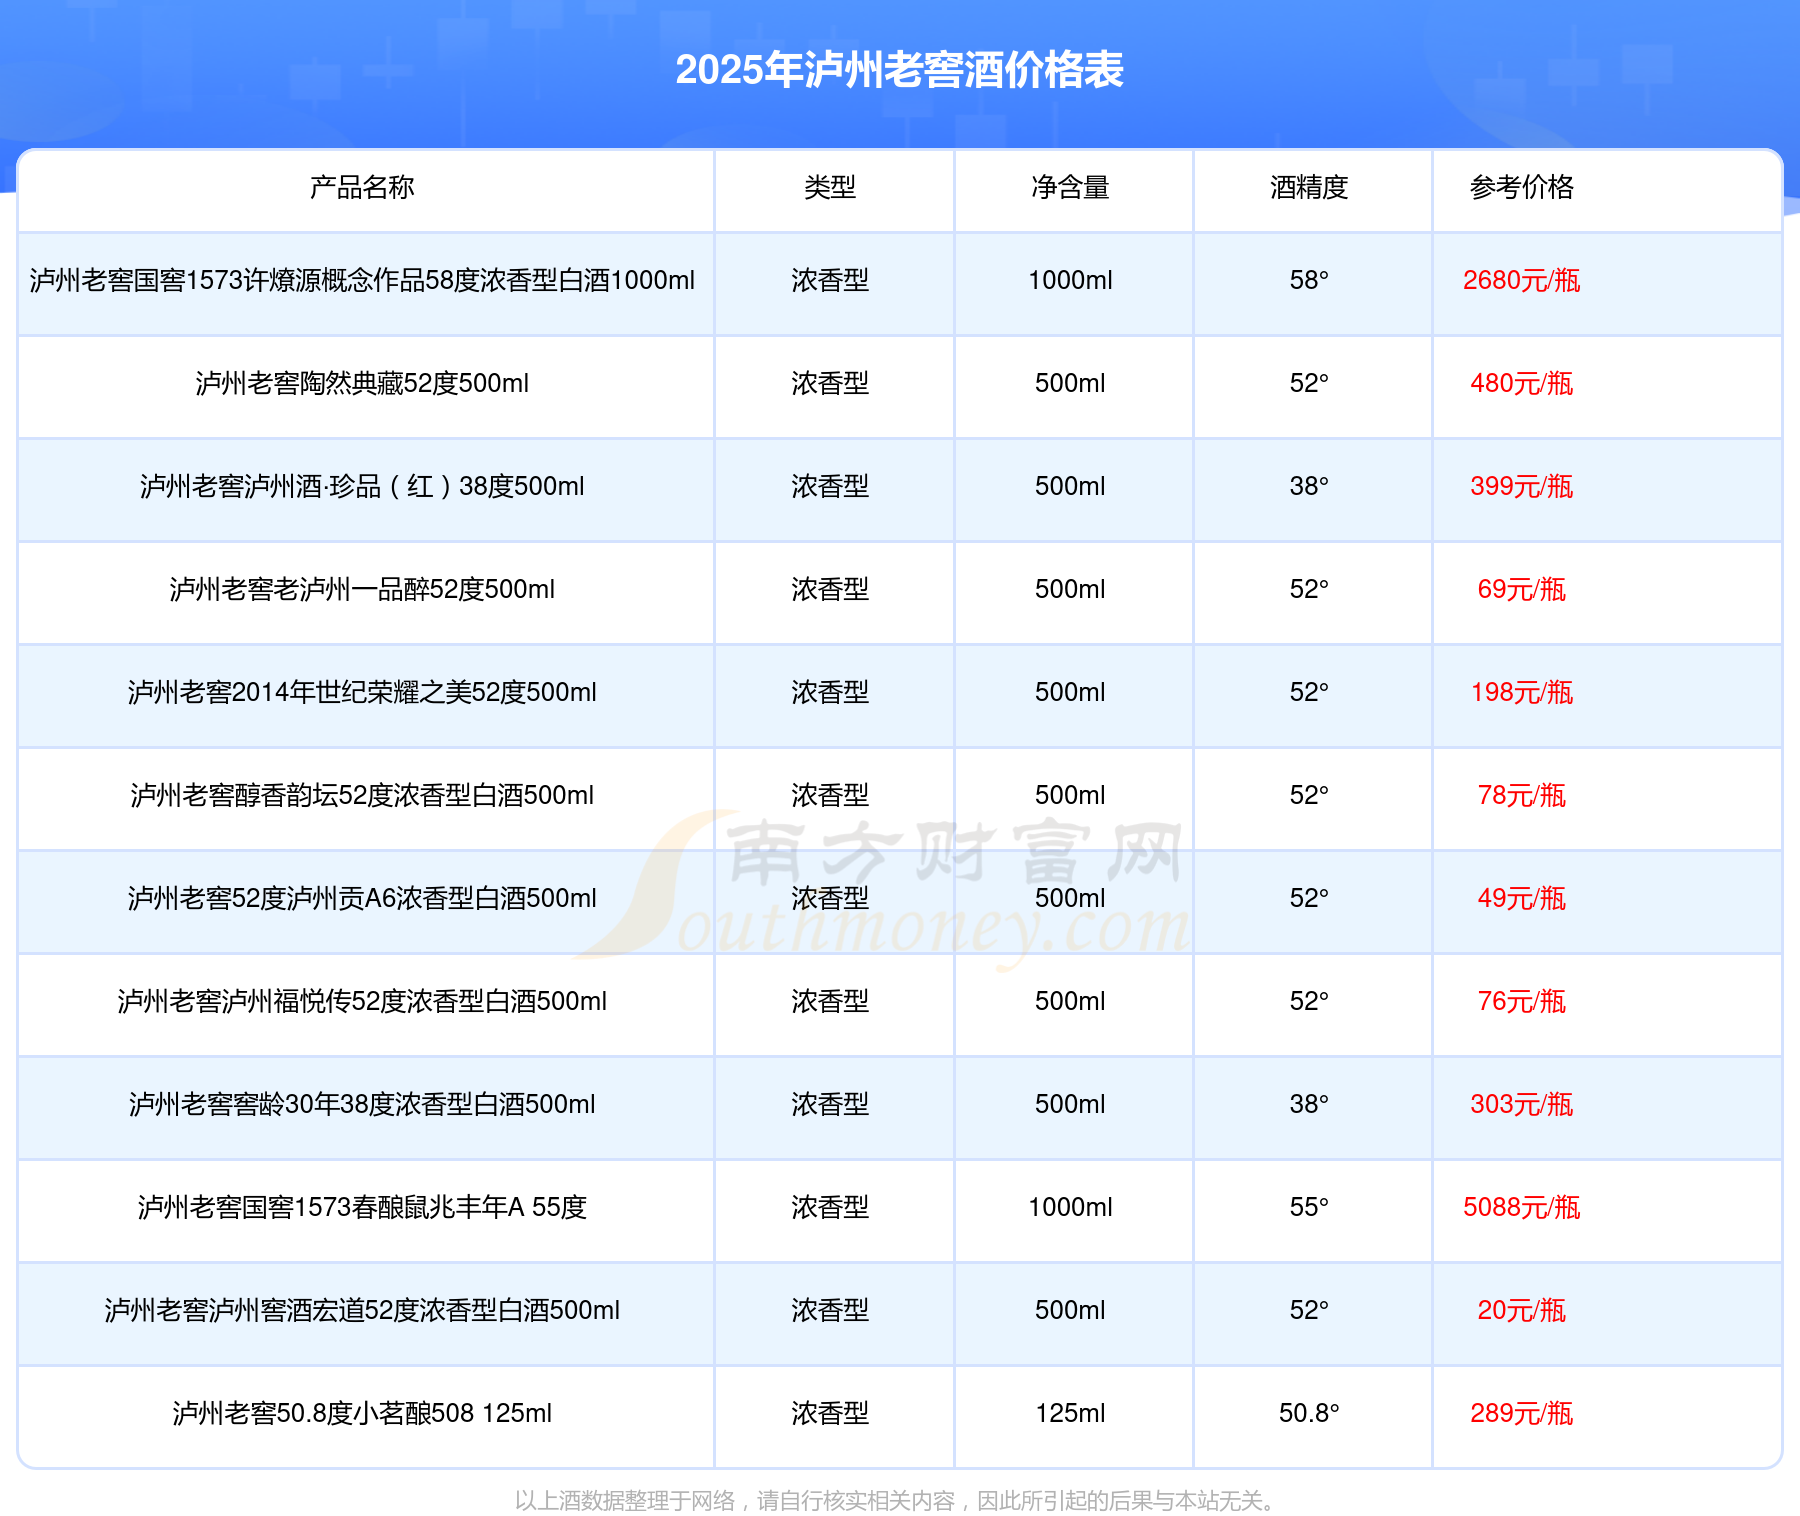Click 38° in the 窖龄30年 row
Viewport: 1800px width, 1516px height.
pyautogui.click(x=1309, y=1104)
